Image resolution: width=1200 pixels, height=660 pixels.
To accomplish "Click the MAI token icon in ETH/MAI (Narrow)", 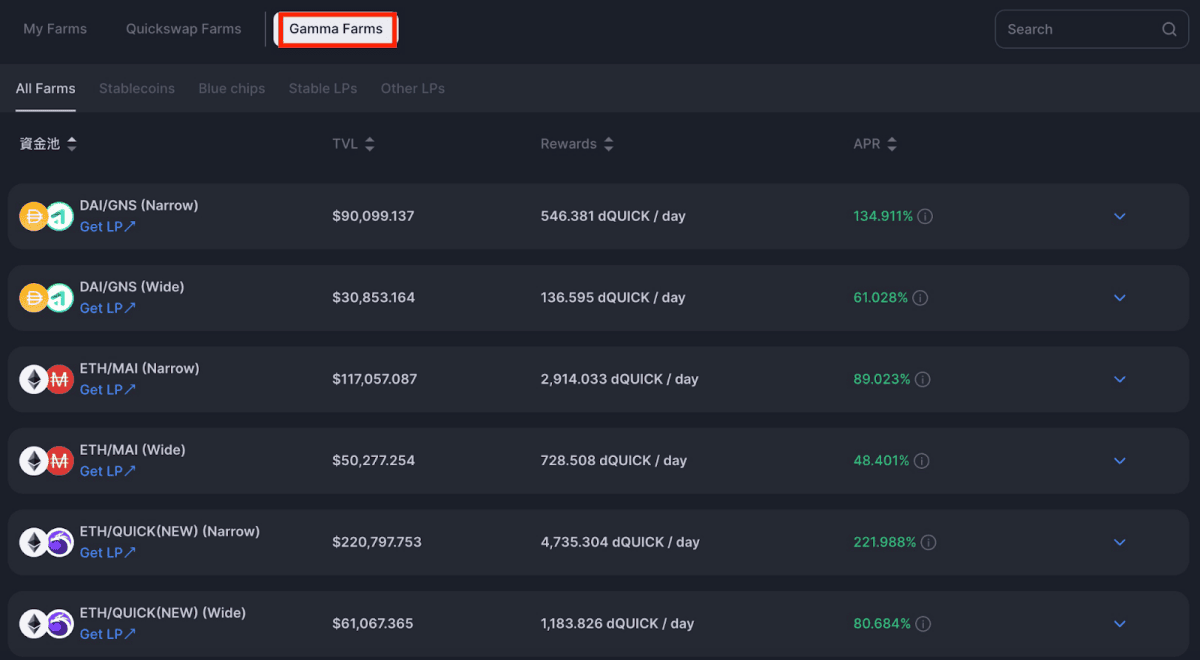I will (60, 379).
